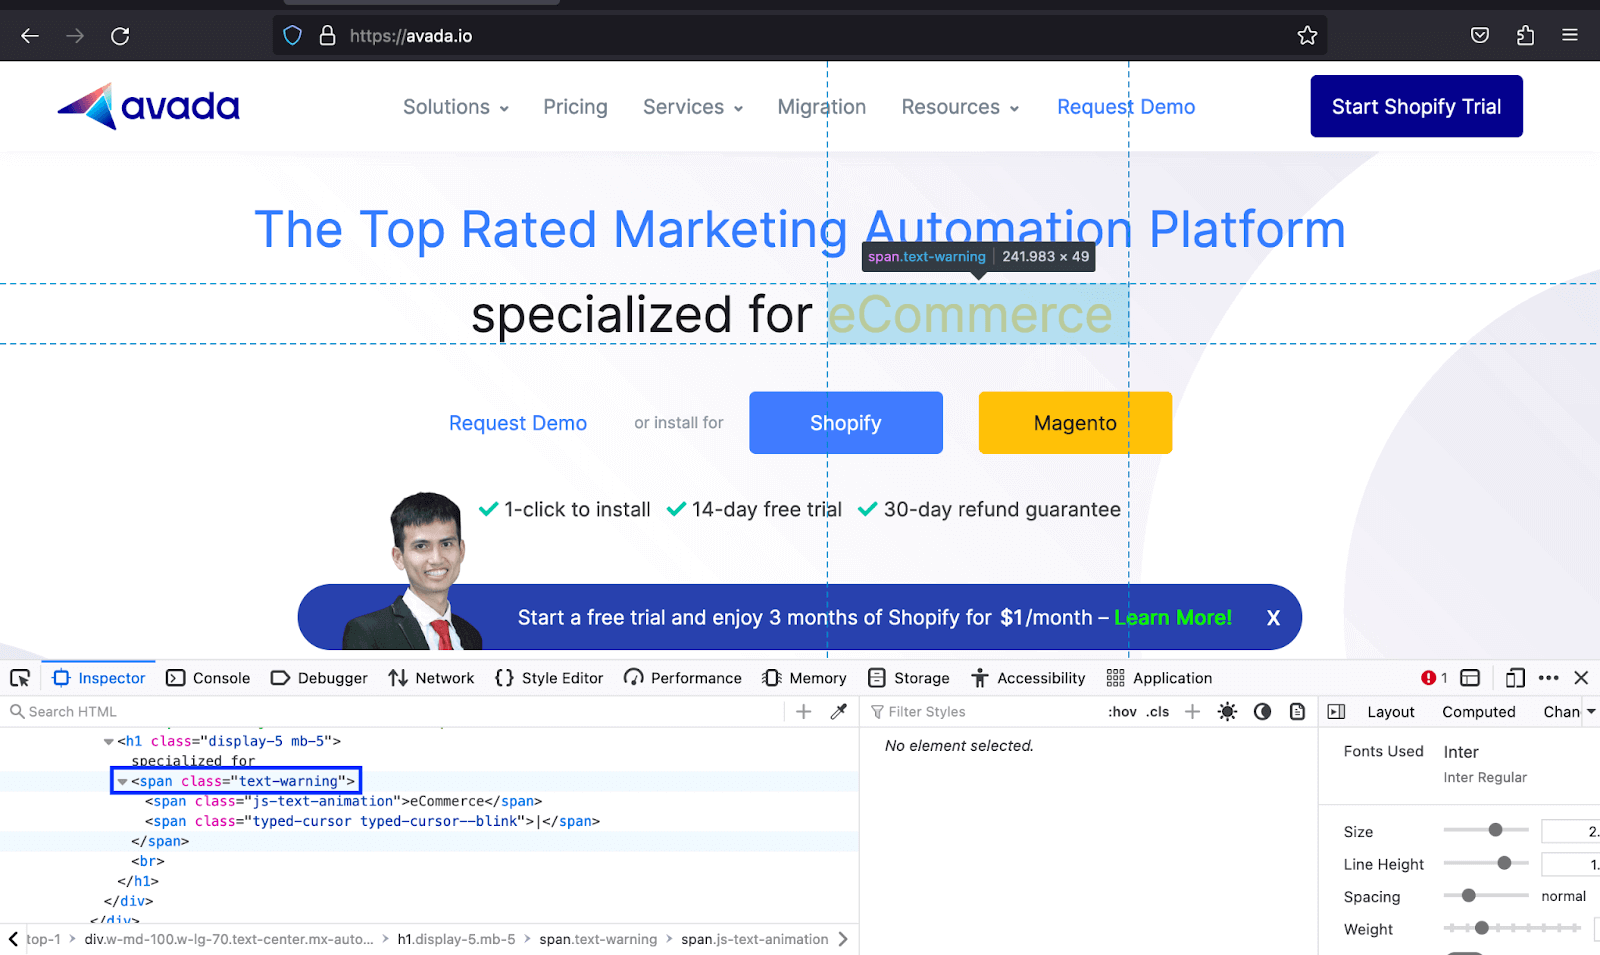Open the Computed tab in DevTools
The height and width of the screenshot is (955, 1600).
(1478, 711)
